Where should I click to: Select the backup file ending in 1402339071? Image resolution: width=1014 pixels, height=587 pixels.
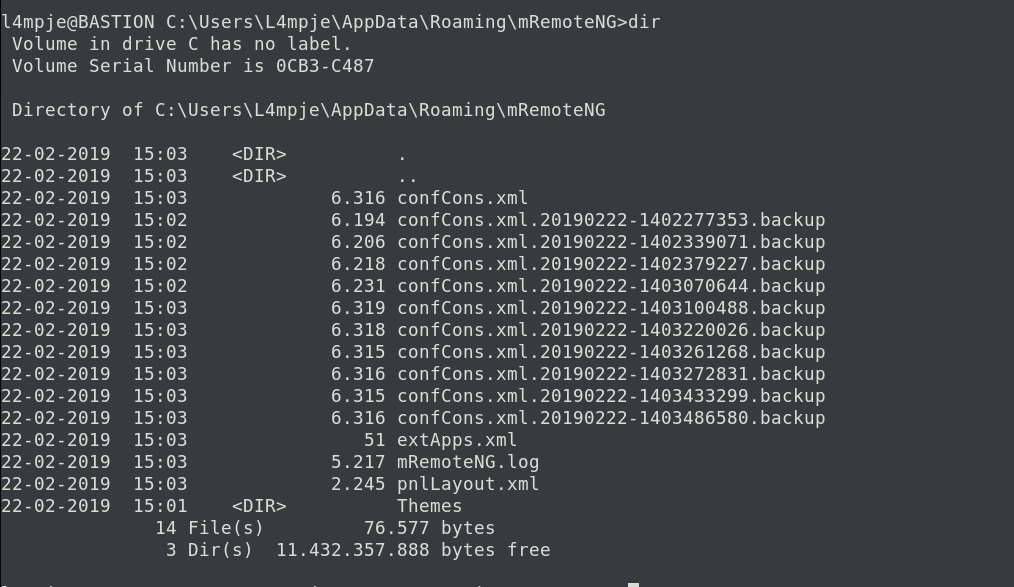point(611,242)
